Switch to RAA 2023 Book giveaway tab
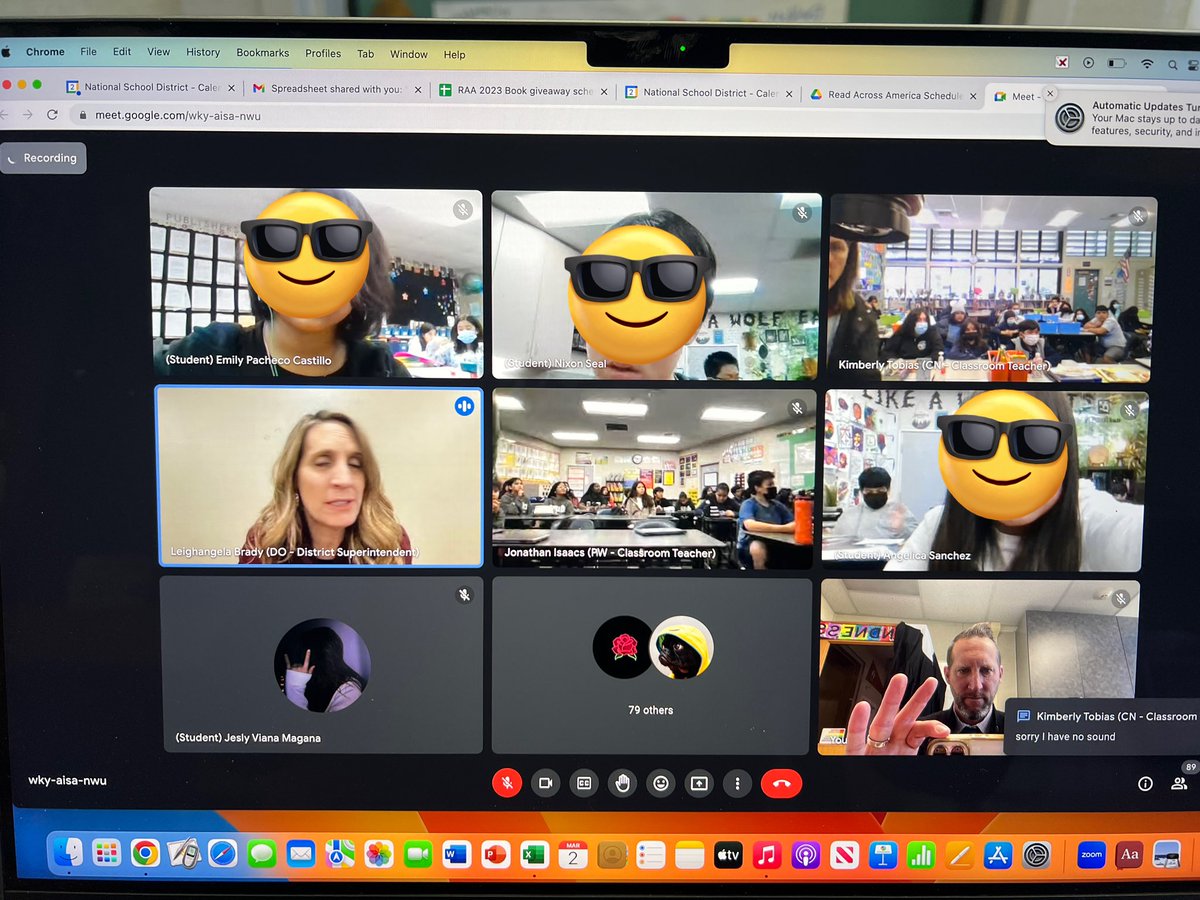The width and height of the screenshot is (1200, 900). (523, 90)
